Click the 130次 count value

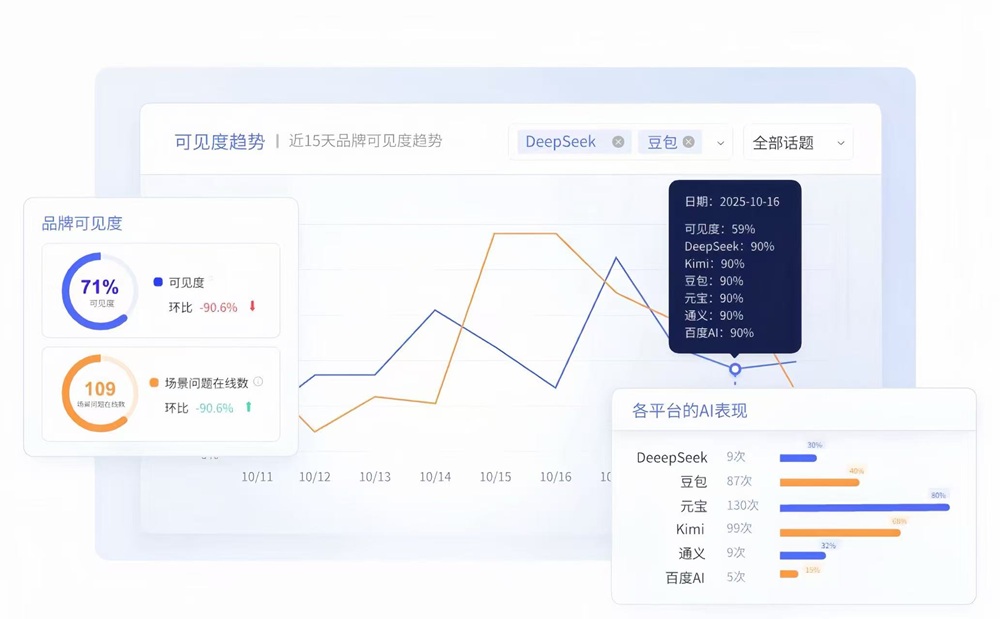[x=742, y=505]
